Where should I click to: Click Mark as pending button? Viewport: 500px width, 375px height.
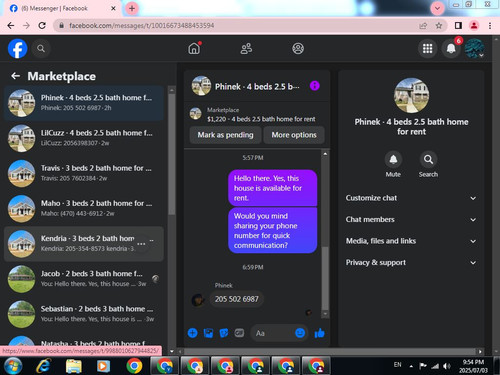225,135
